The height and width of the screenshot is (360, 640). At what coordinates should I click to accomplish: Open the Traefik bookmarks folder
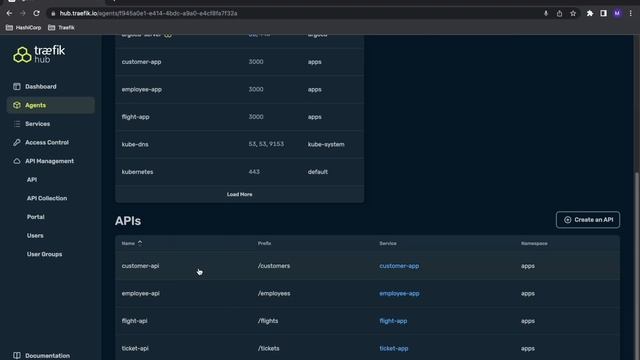pos(62,28)
